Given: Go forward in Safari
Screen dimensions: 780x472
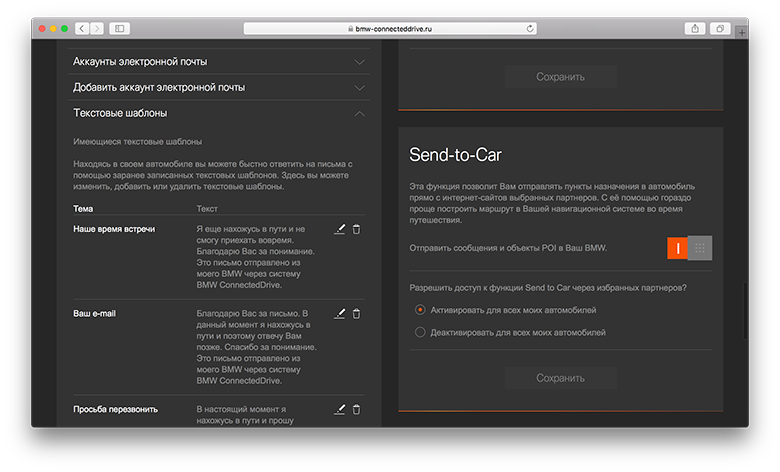Looking at the screenshot, I should pos(98,28).
